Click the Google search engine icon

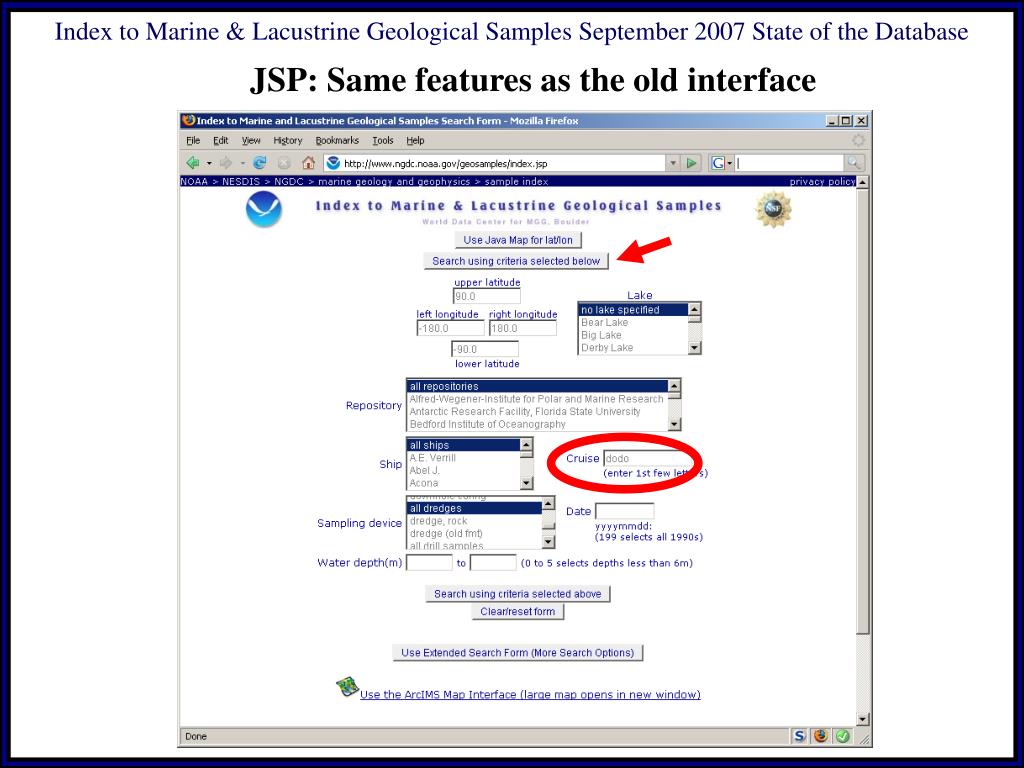(x=718, y=163)
